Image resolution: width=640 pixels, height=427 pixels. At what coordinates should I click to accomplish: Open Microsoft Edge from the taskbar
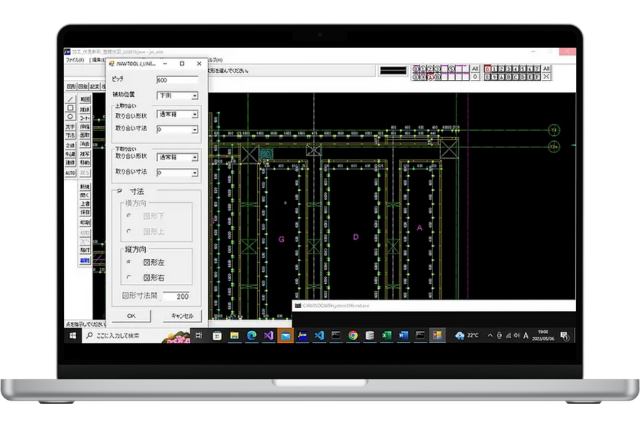[x=250, y=335]
